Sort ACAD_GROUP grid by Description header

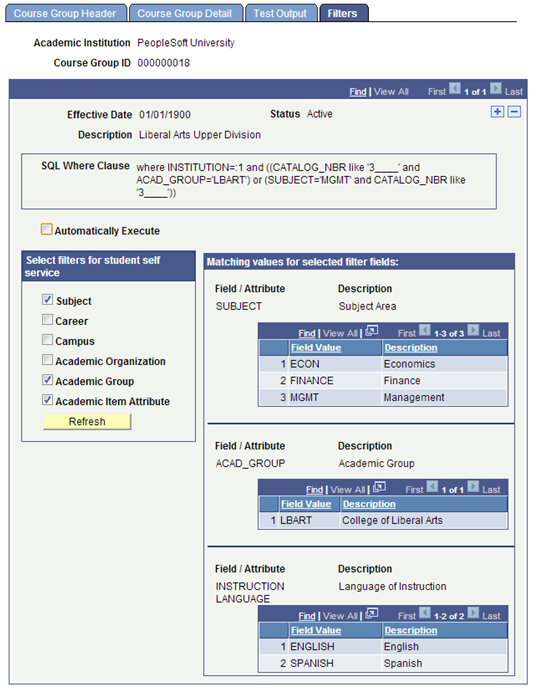point(369,504)
